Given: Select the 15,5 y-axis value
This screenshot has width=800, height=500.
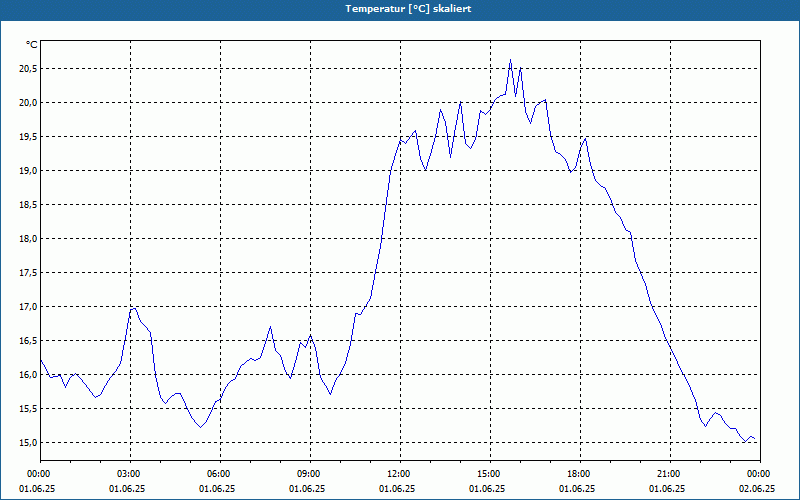Looking at the screenshot, I should pos(28,409).
